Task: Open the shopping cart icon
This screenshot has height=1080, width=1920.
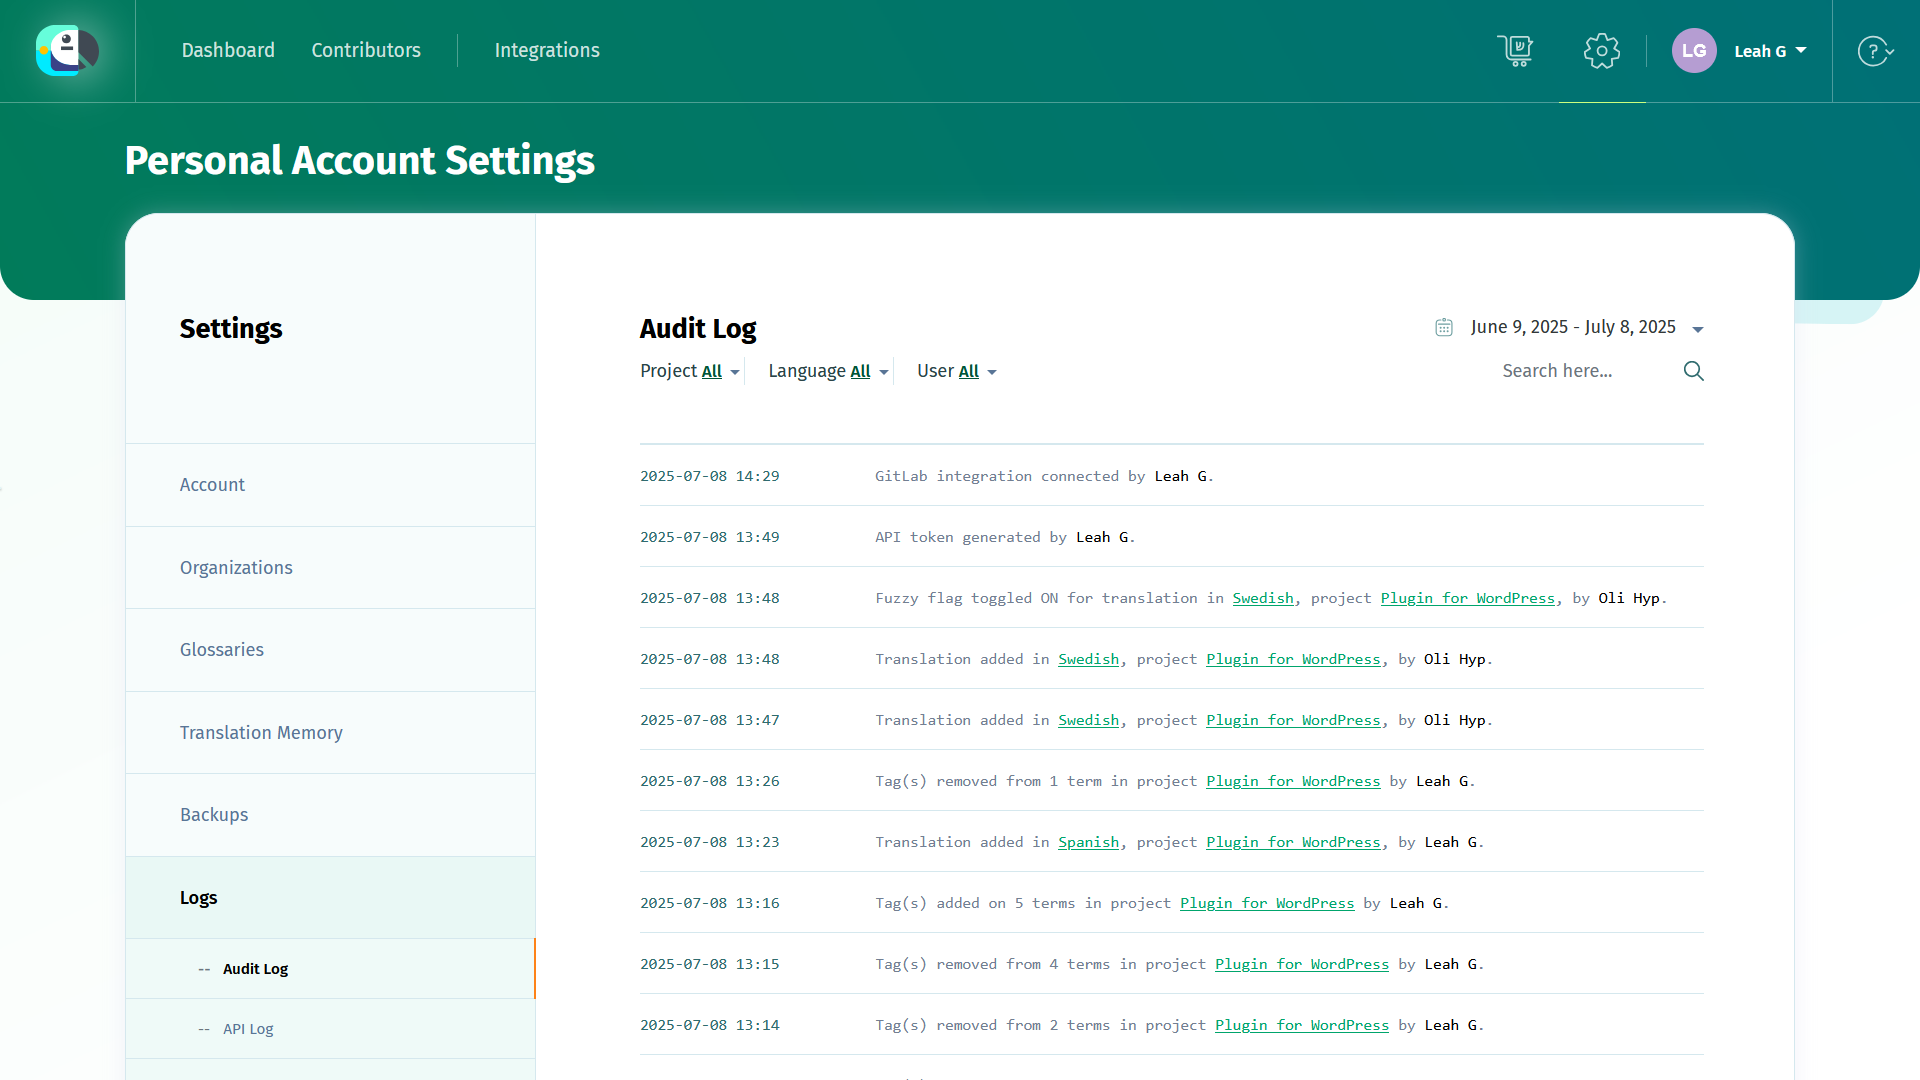Action: click(x=1515, y=50)
